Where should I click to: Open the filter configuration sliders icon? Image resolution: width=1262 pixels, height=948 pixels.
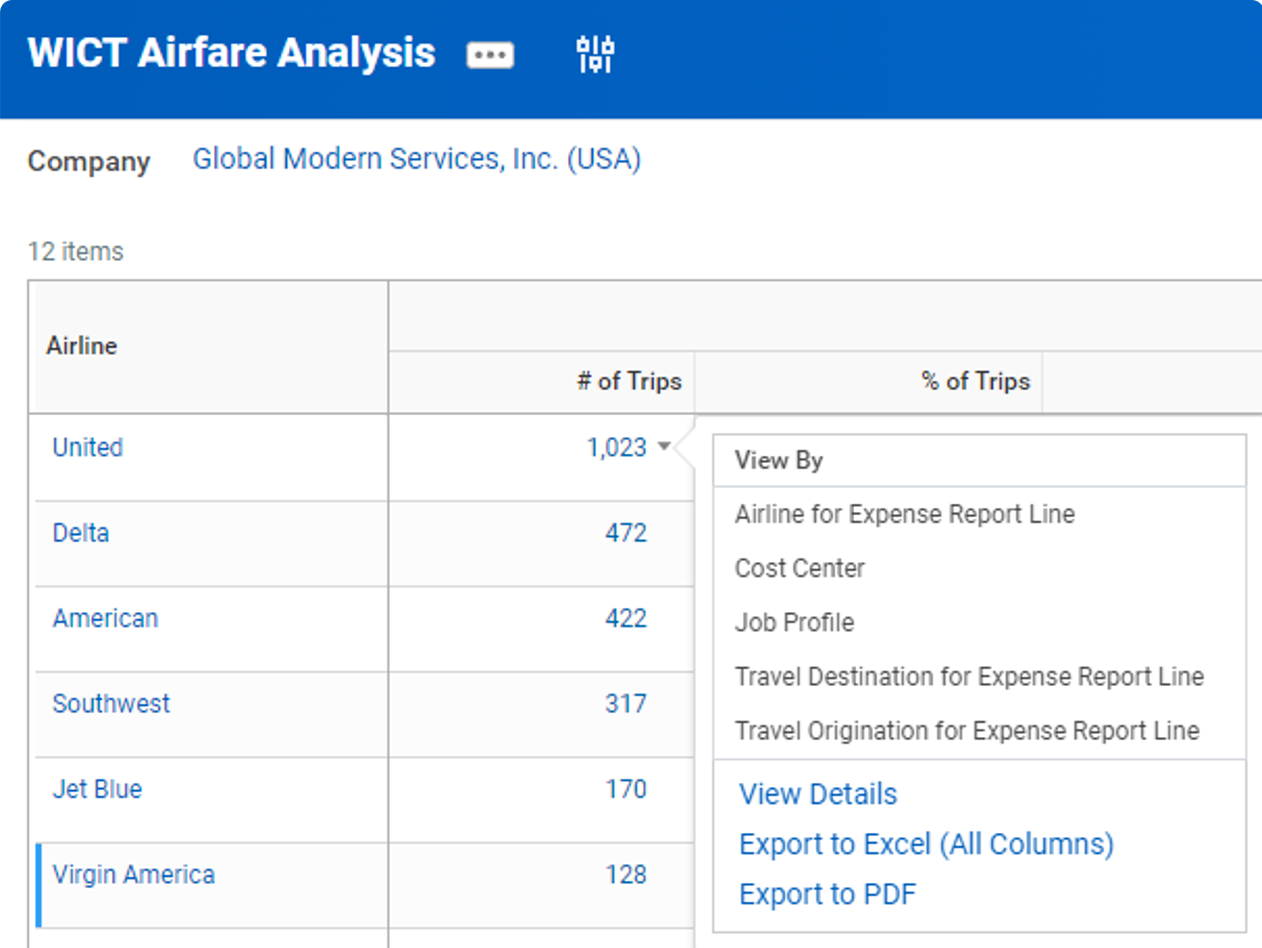point(596,54)
